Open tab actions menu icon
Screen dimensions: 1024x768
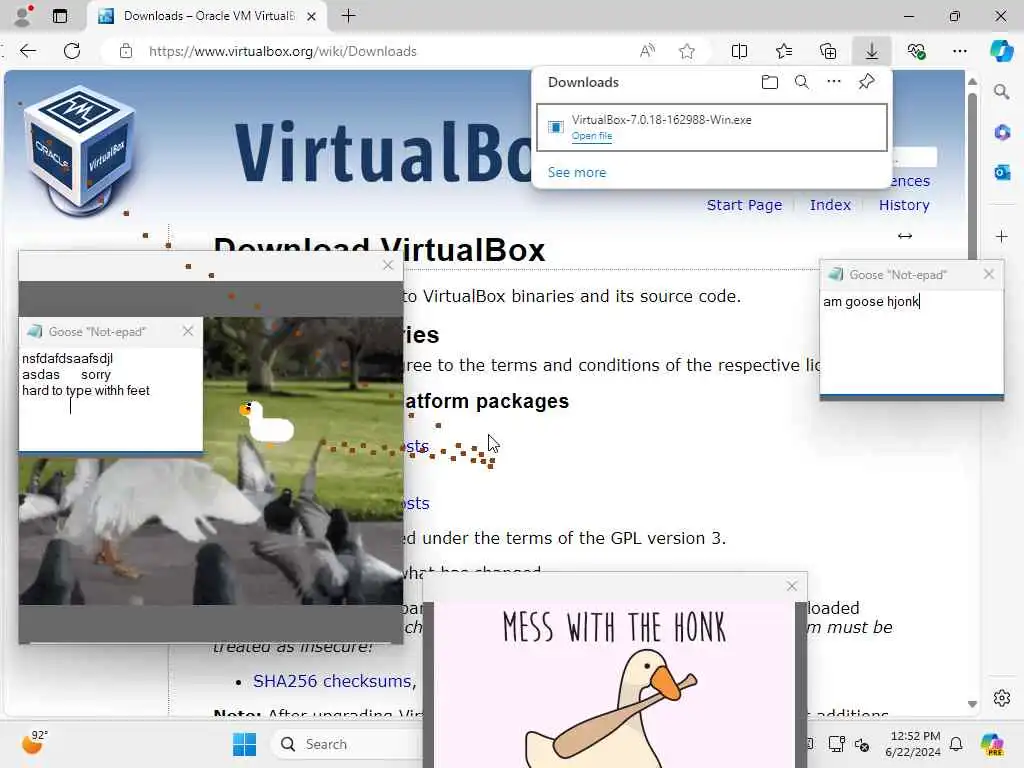[59, 16]
